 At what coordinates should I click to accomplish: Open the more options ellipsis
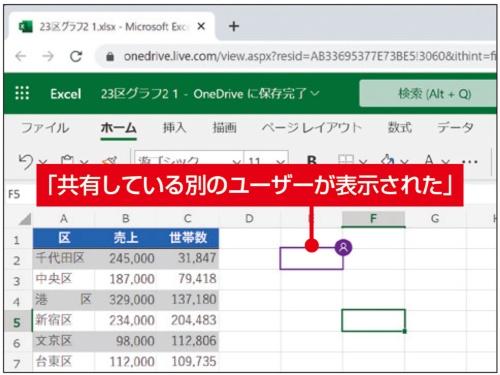point(470,162)
